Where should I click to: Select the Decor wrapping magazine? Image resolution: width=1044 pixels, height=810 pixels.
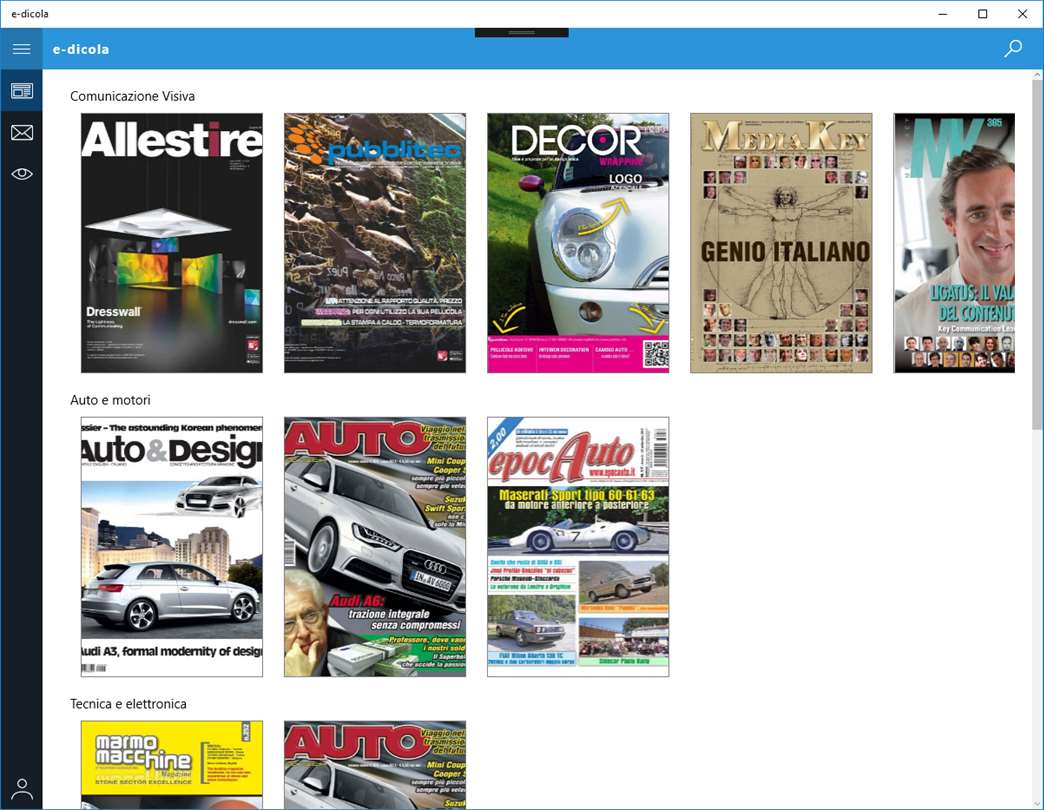coord(578,243)
